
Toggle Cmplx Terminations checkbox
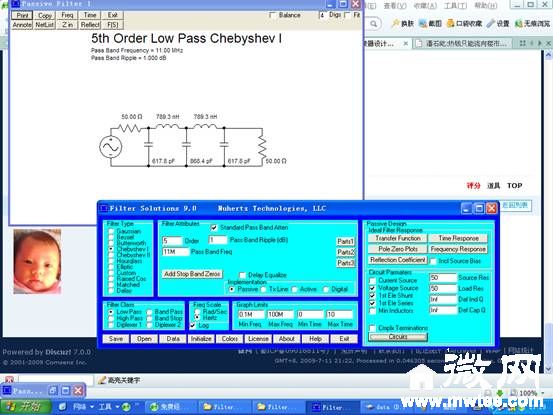tap(372, 328)
